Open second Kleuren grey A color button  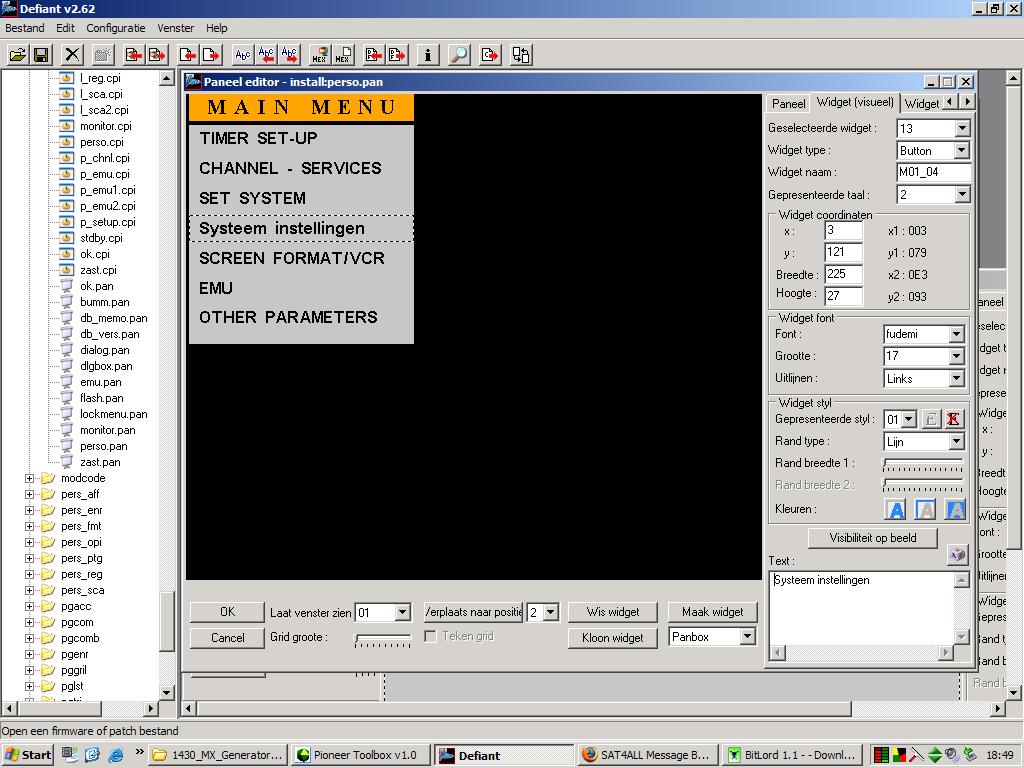925,509
